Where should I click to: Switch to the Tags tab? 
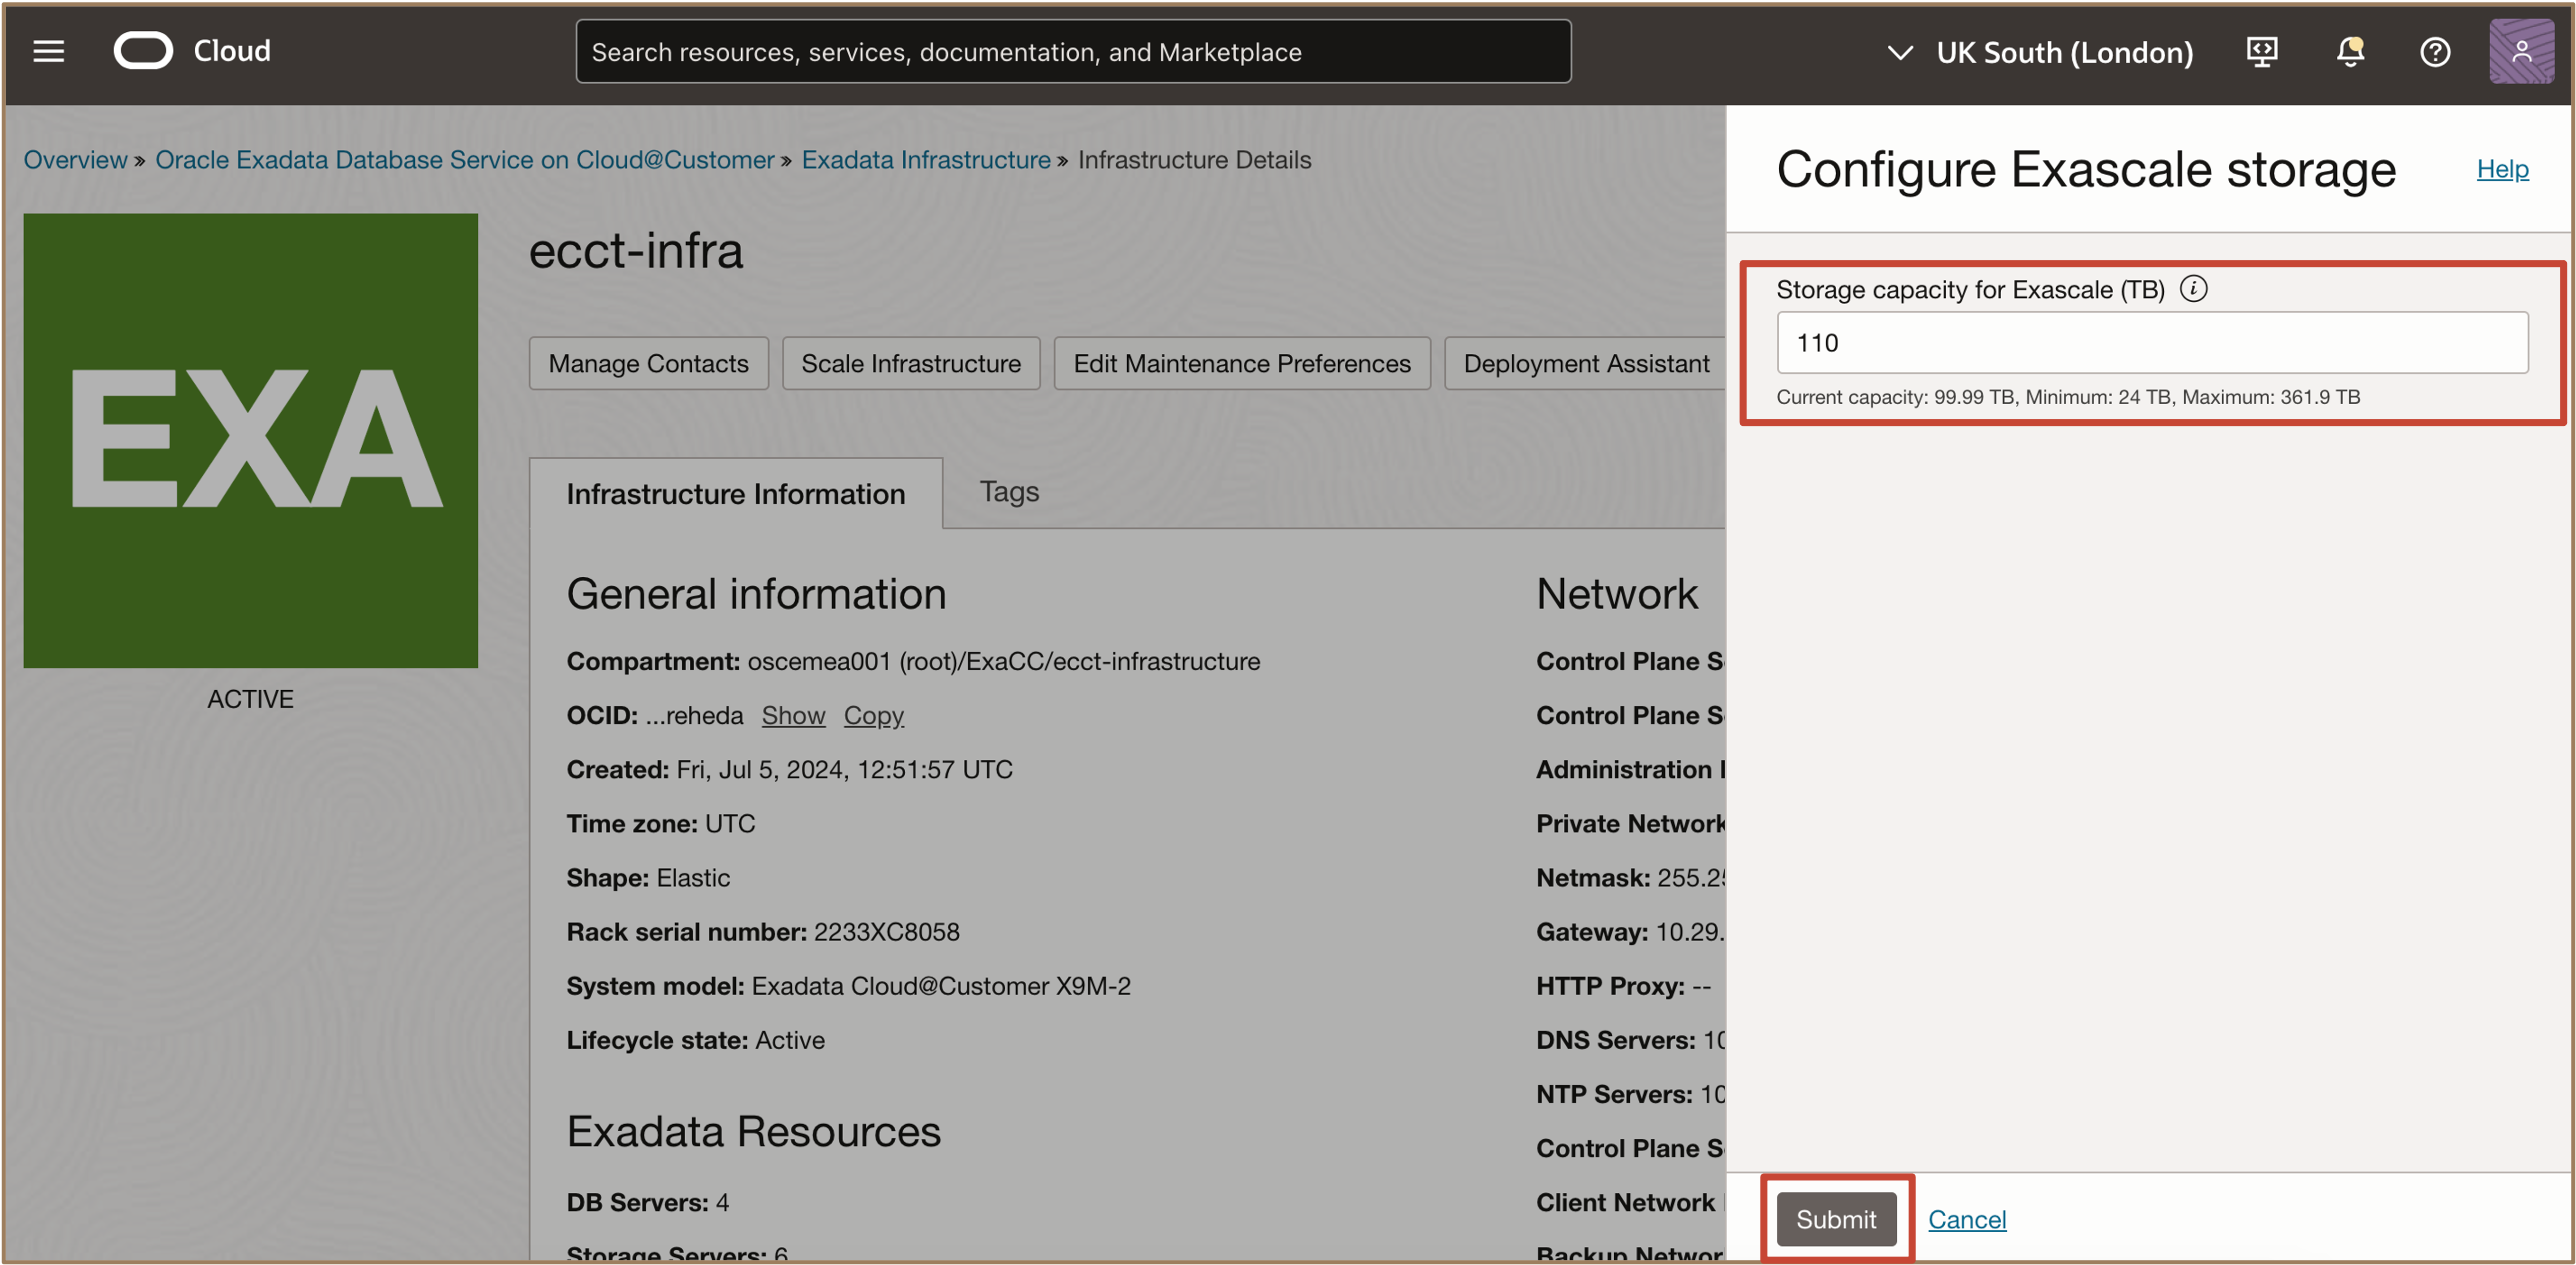coord(1008,492)
